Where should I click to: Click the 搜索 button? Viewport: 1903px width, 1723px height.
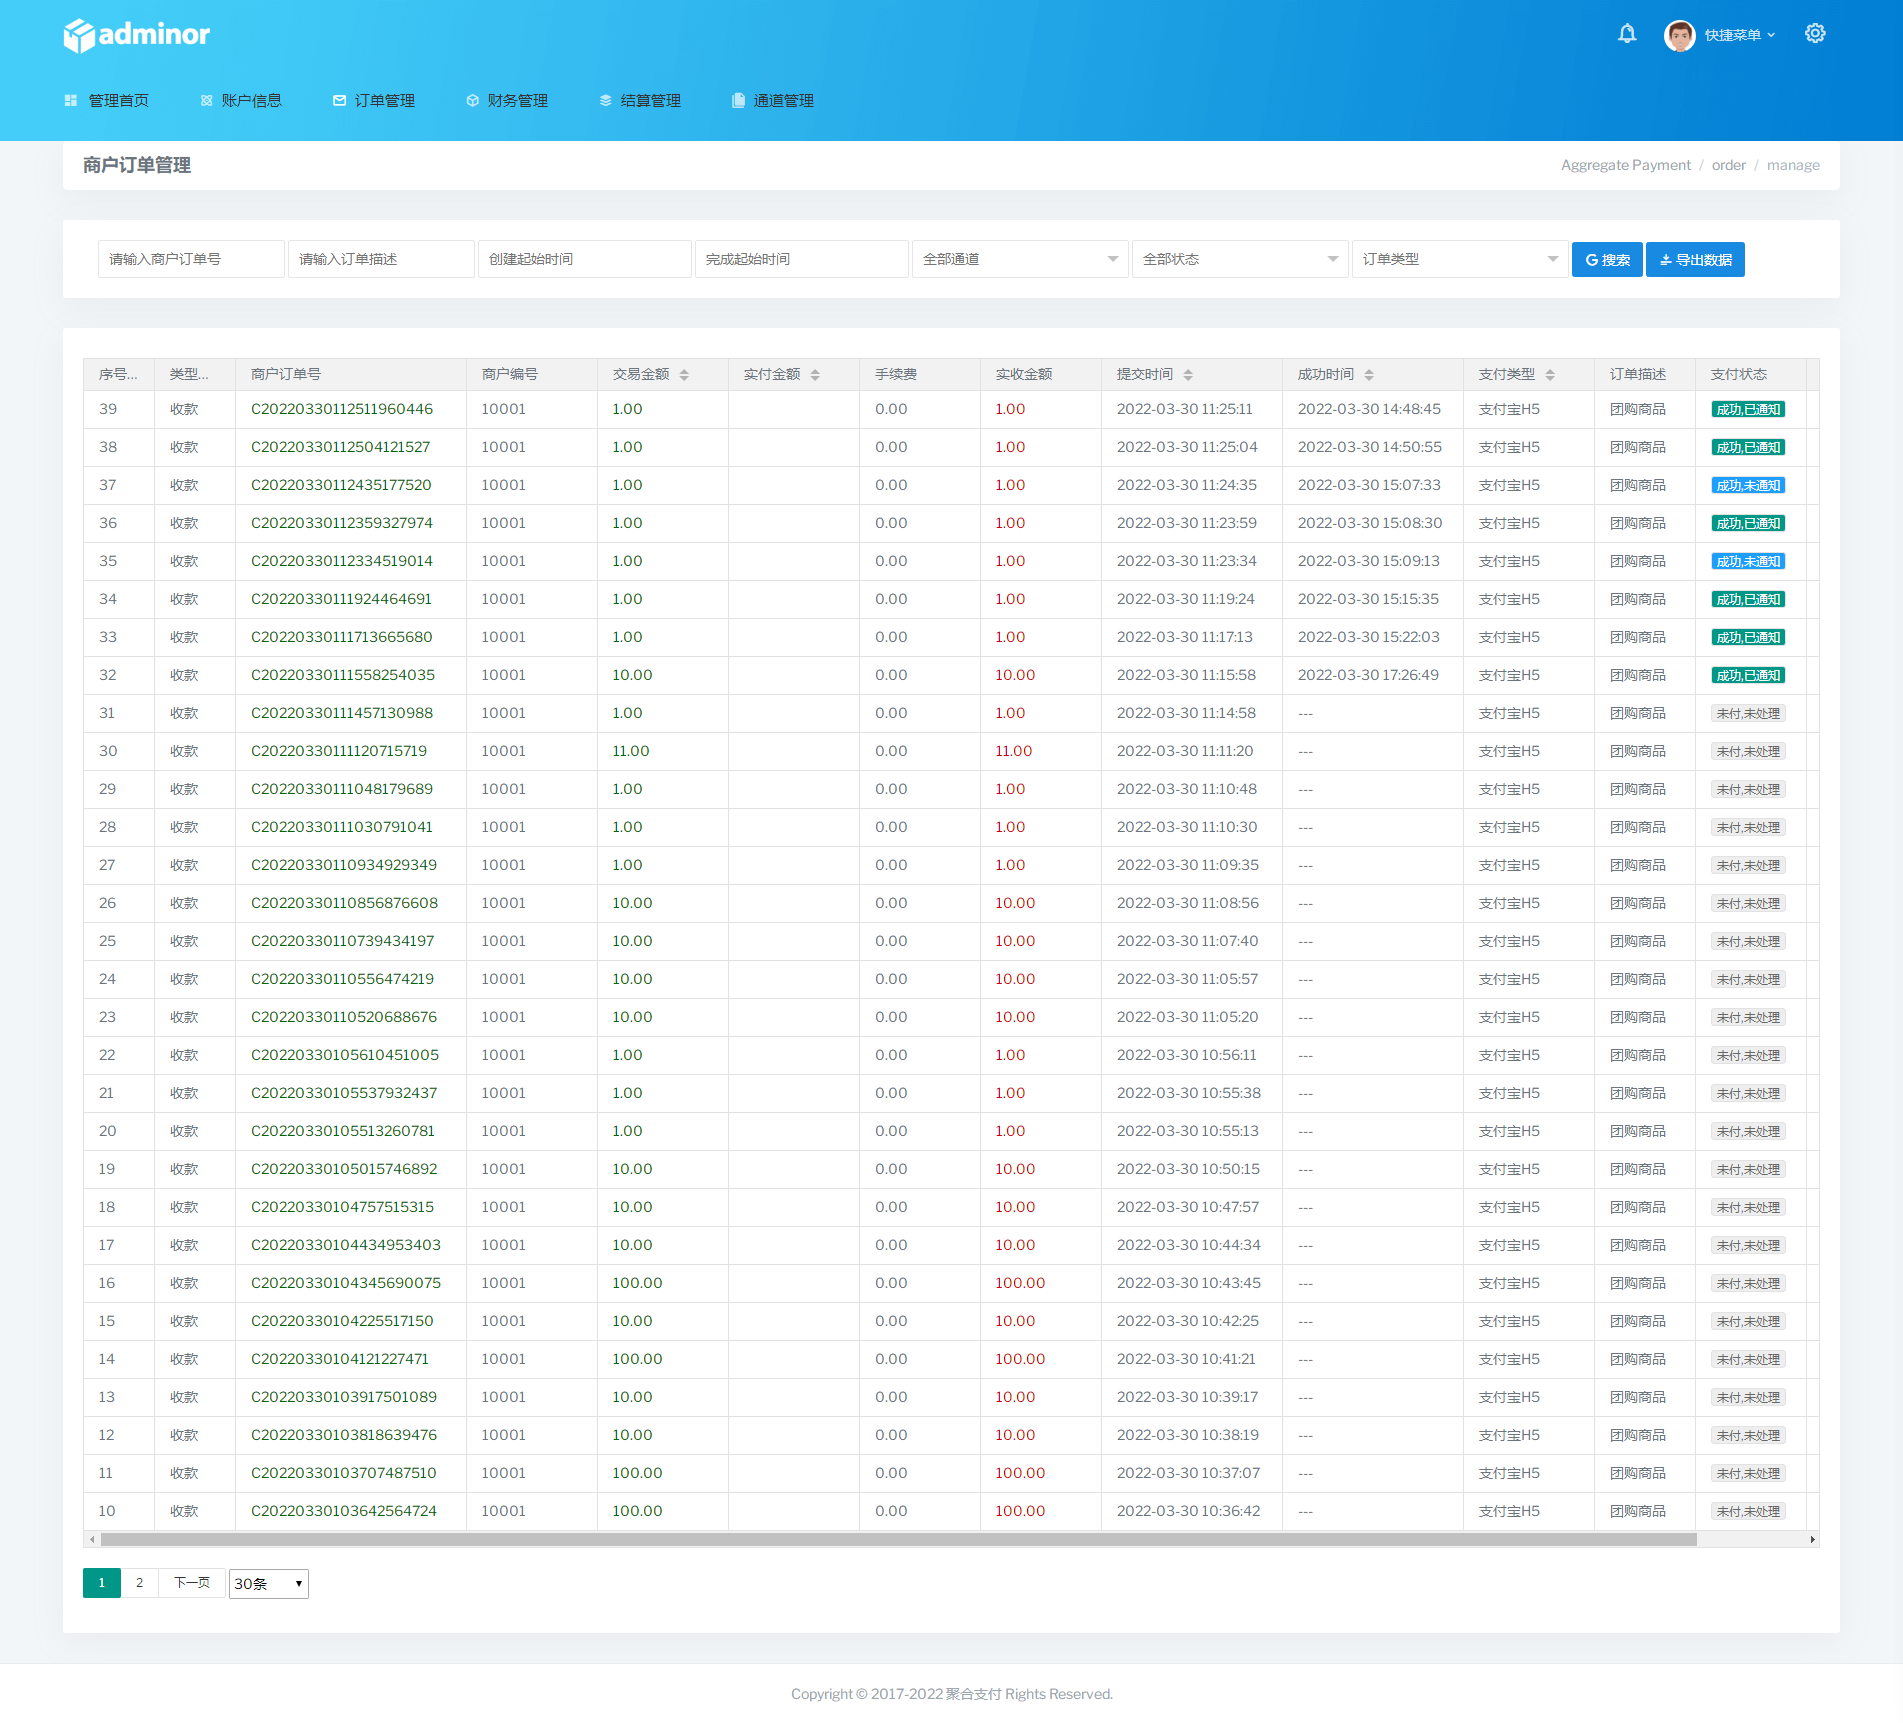(x=1606, y=260)
